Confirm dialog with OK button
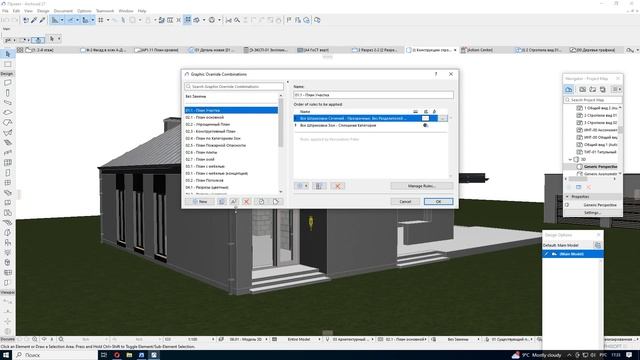 [x=438, y=202]
